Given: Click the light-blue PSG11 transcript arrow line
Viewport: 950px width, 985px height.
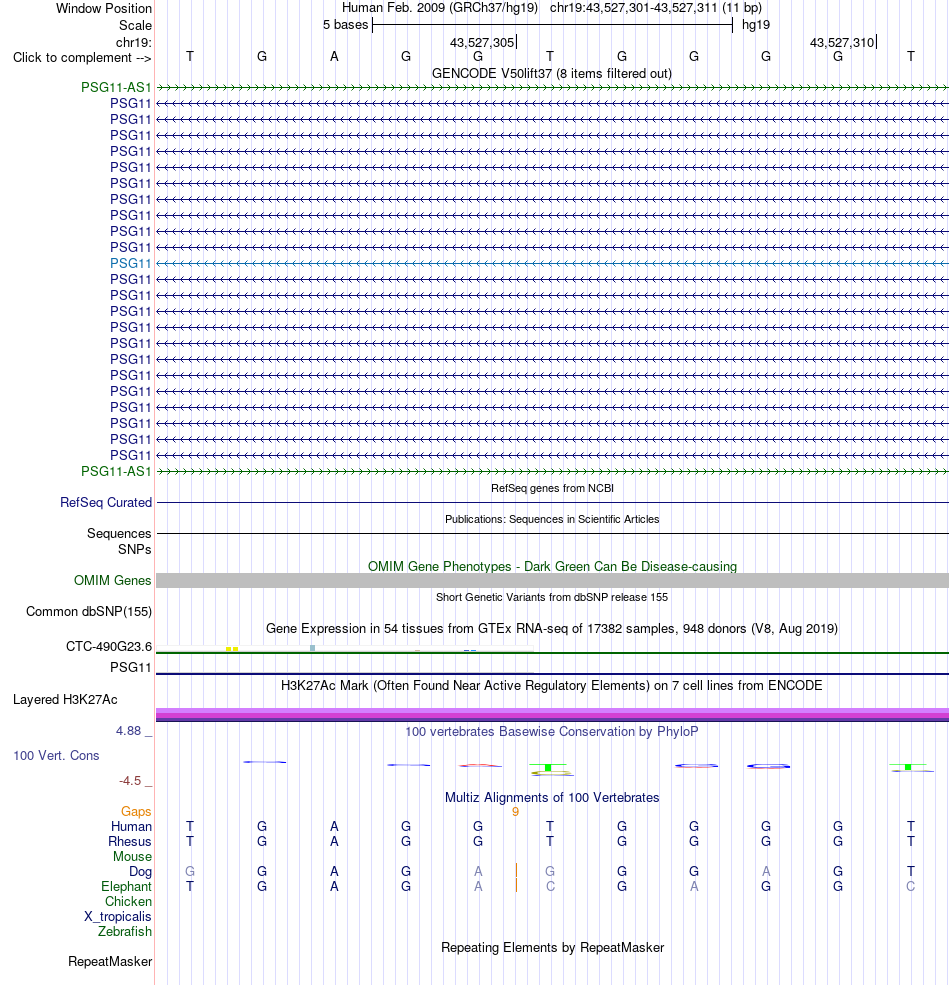Looking at the screenshot, I should [552, 263].
